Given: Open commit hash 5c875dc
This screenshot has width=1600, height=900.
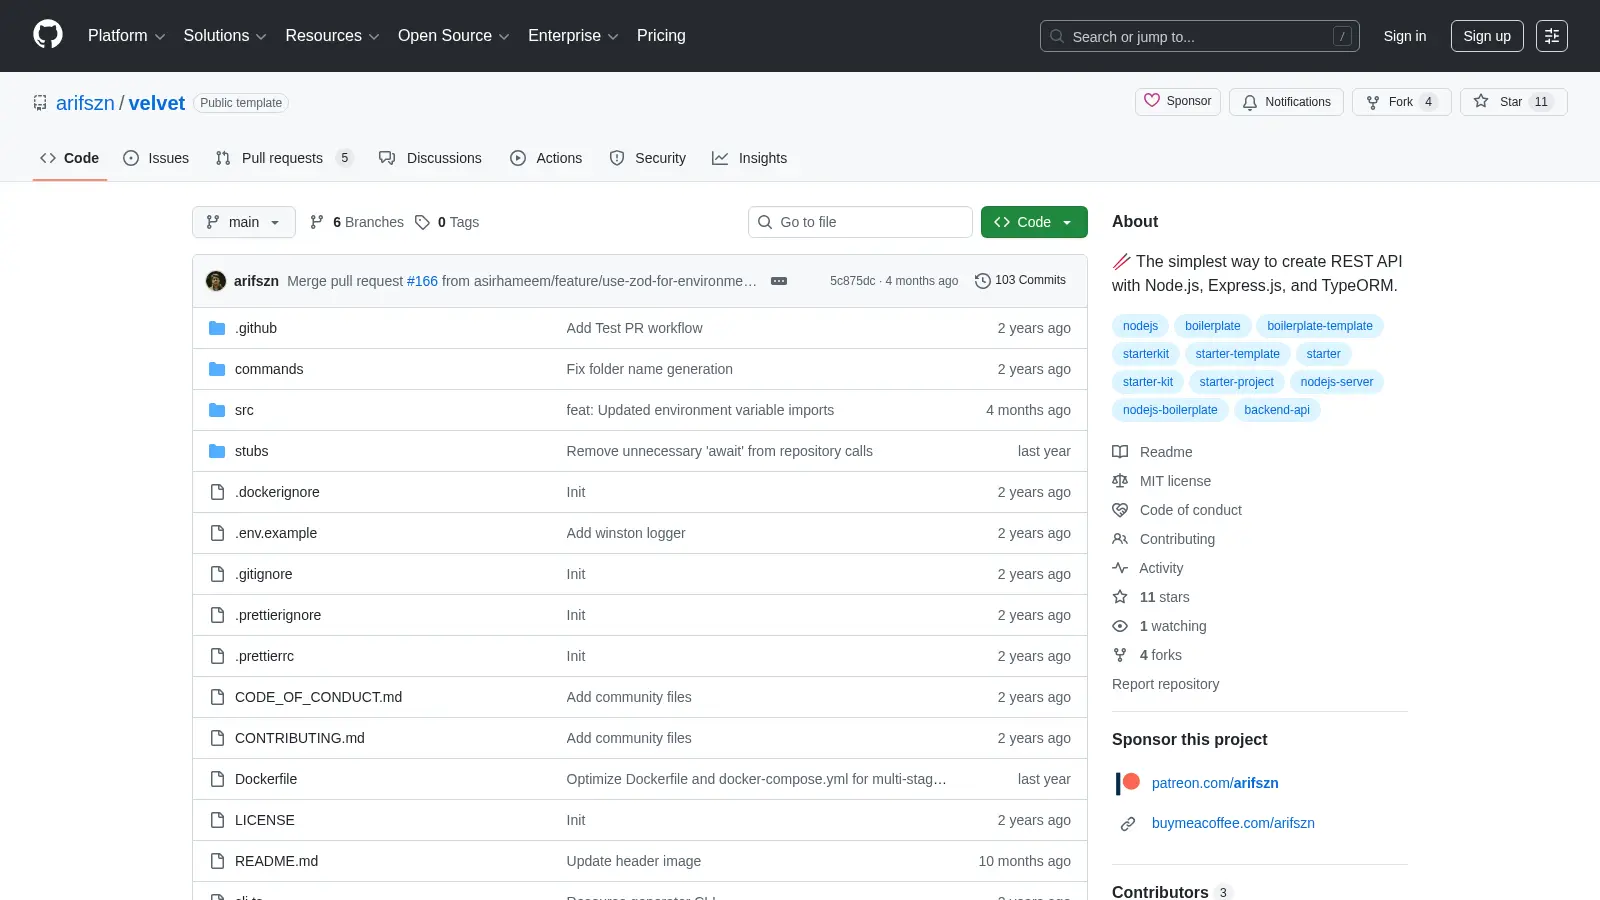Looking at the screenshot, I should pos(852,281).
